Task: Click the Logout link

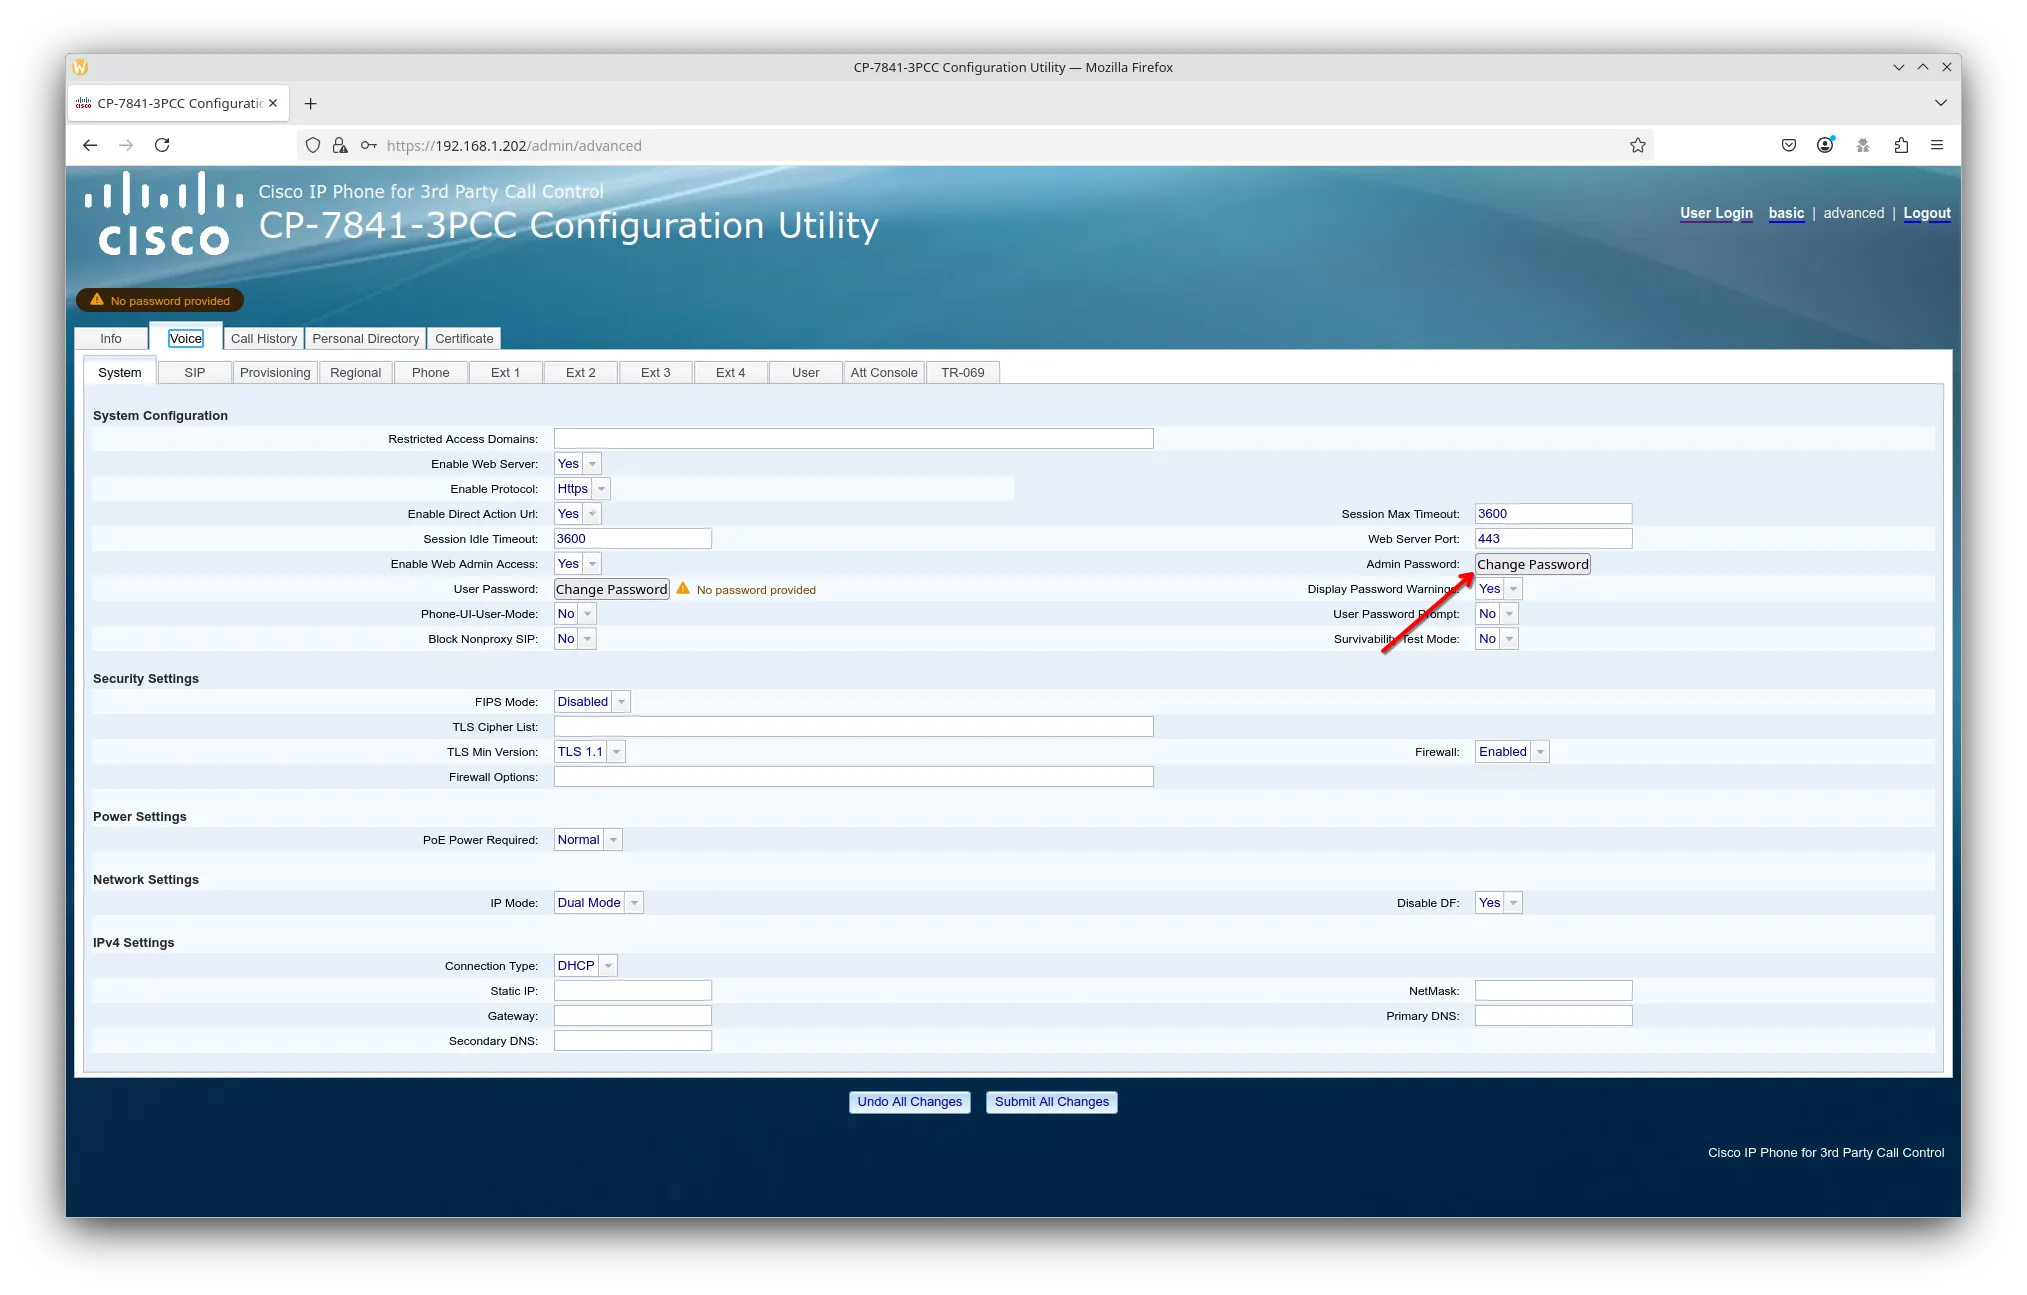Action: click(x=1926, y=213)
